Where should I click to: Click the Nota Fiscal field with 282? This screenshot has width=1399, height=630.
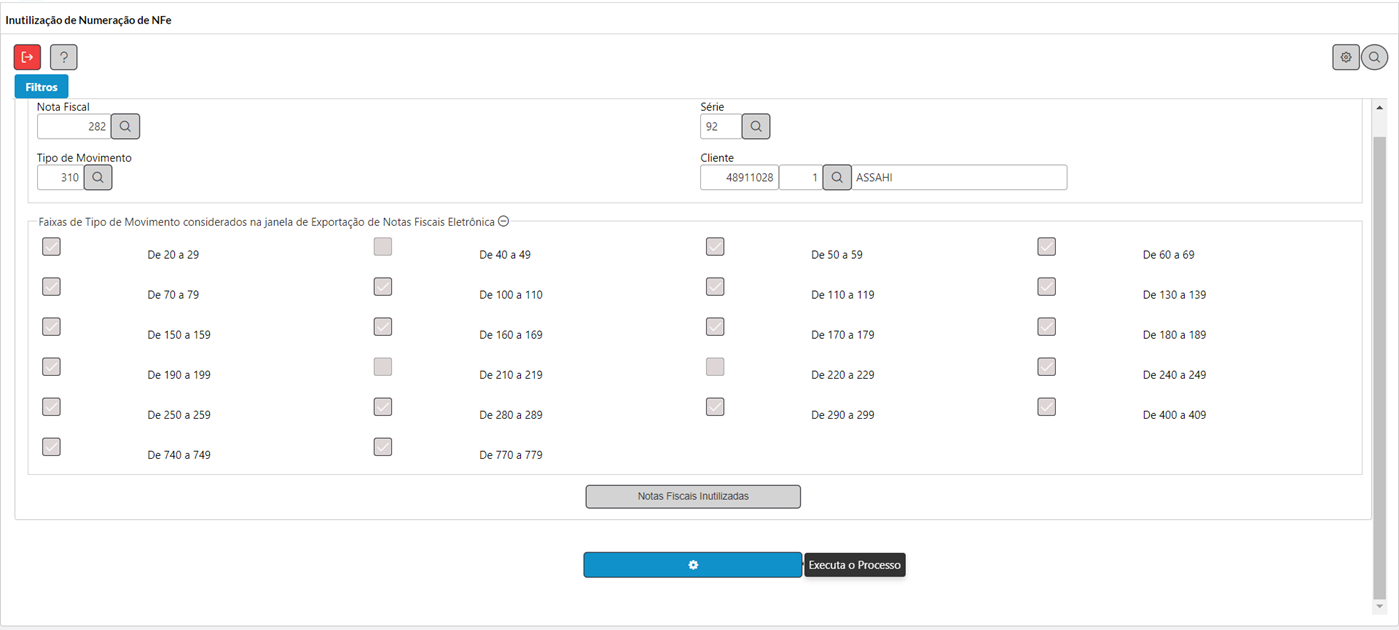(74, 127)
